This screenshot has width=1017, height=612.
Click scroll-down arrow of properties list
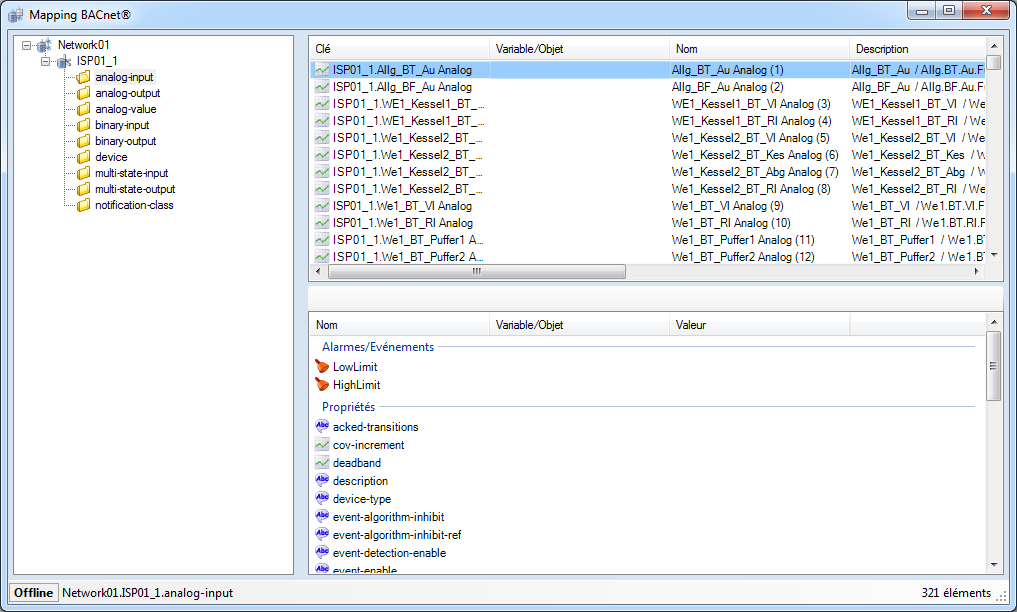coord(994,565)
